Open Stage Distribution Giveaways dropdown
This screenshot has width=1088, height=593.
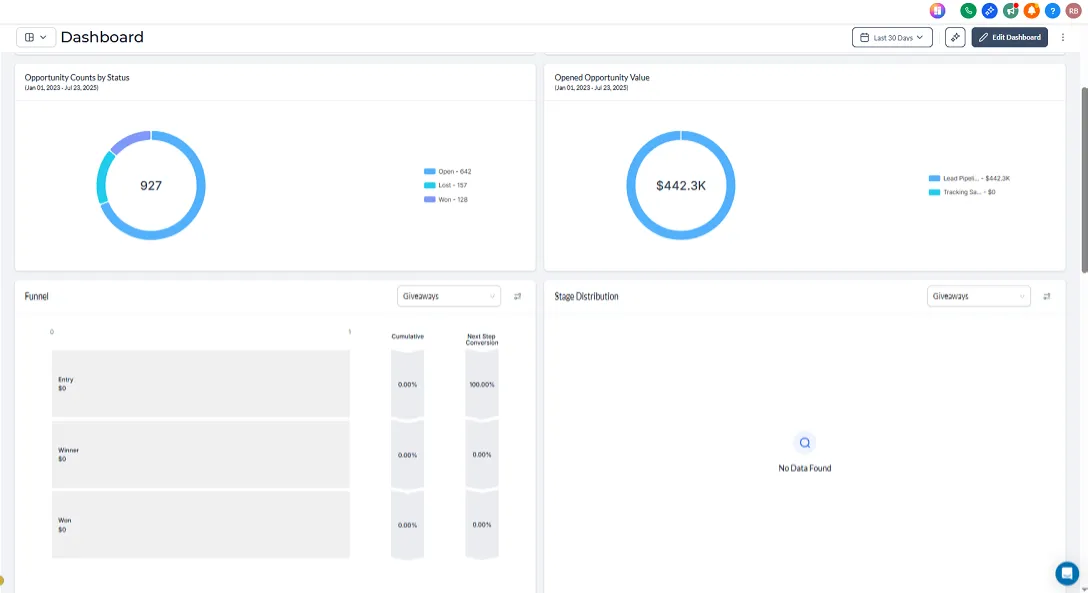click(x=978, y=296)
